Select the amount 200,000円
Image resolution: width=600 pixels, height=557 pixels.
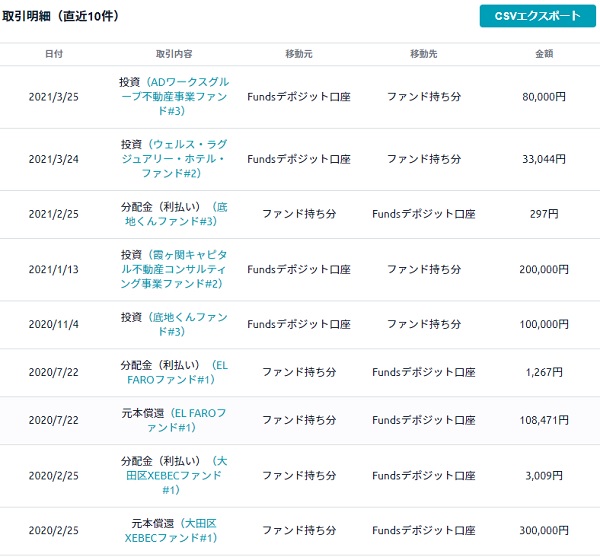coord(544,269)
